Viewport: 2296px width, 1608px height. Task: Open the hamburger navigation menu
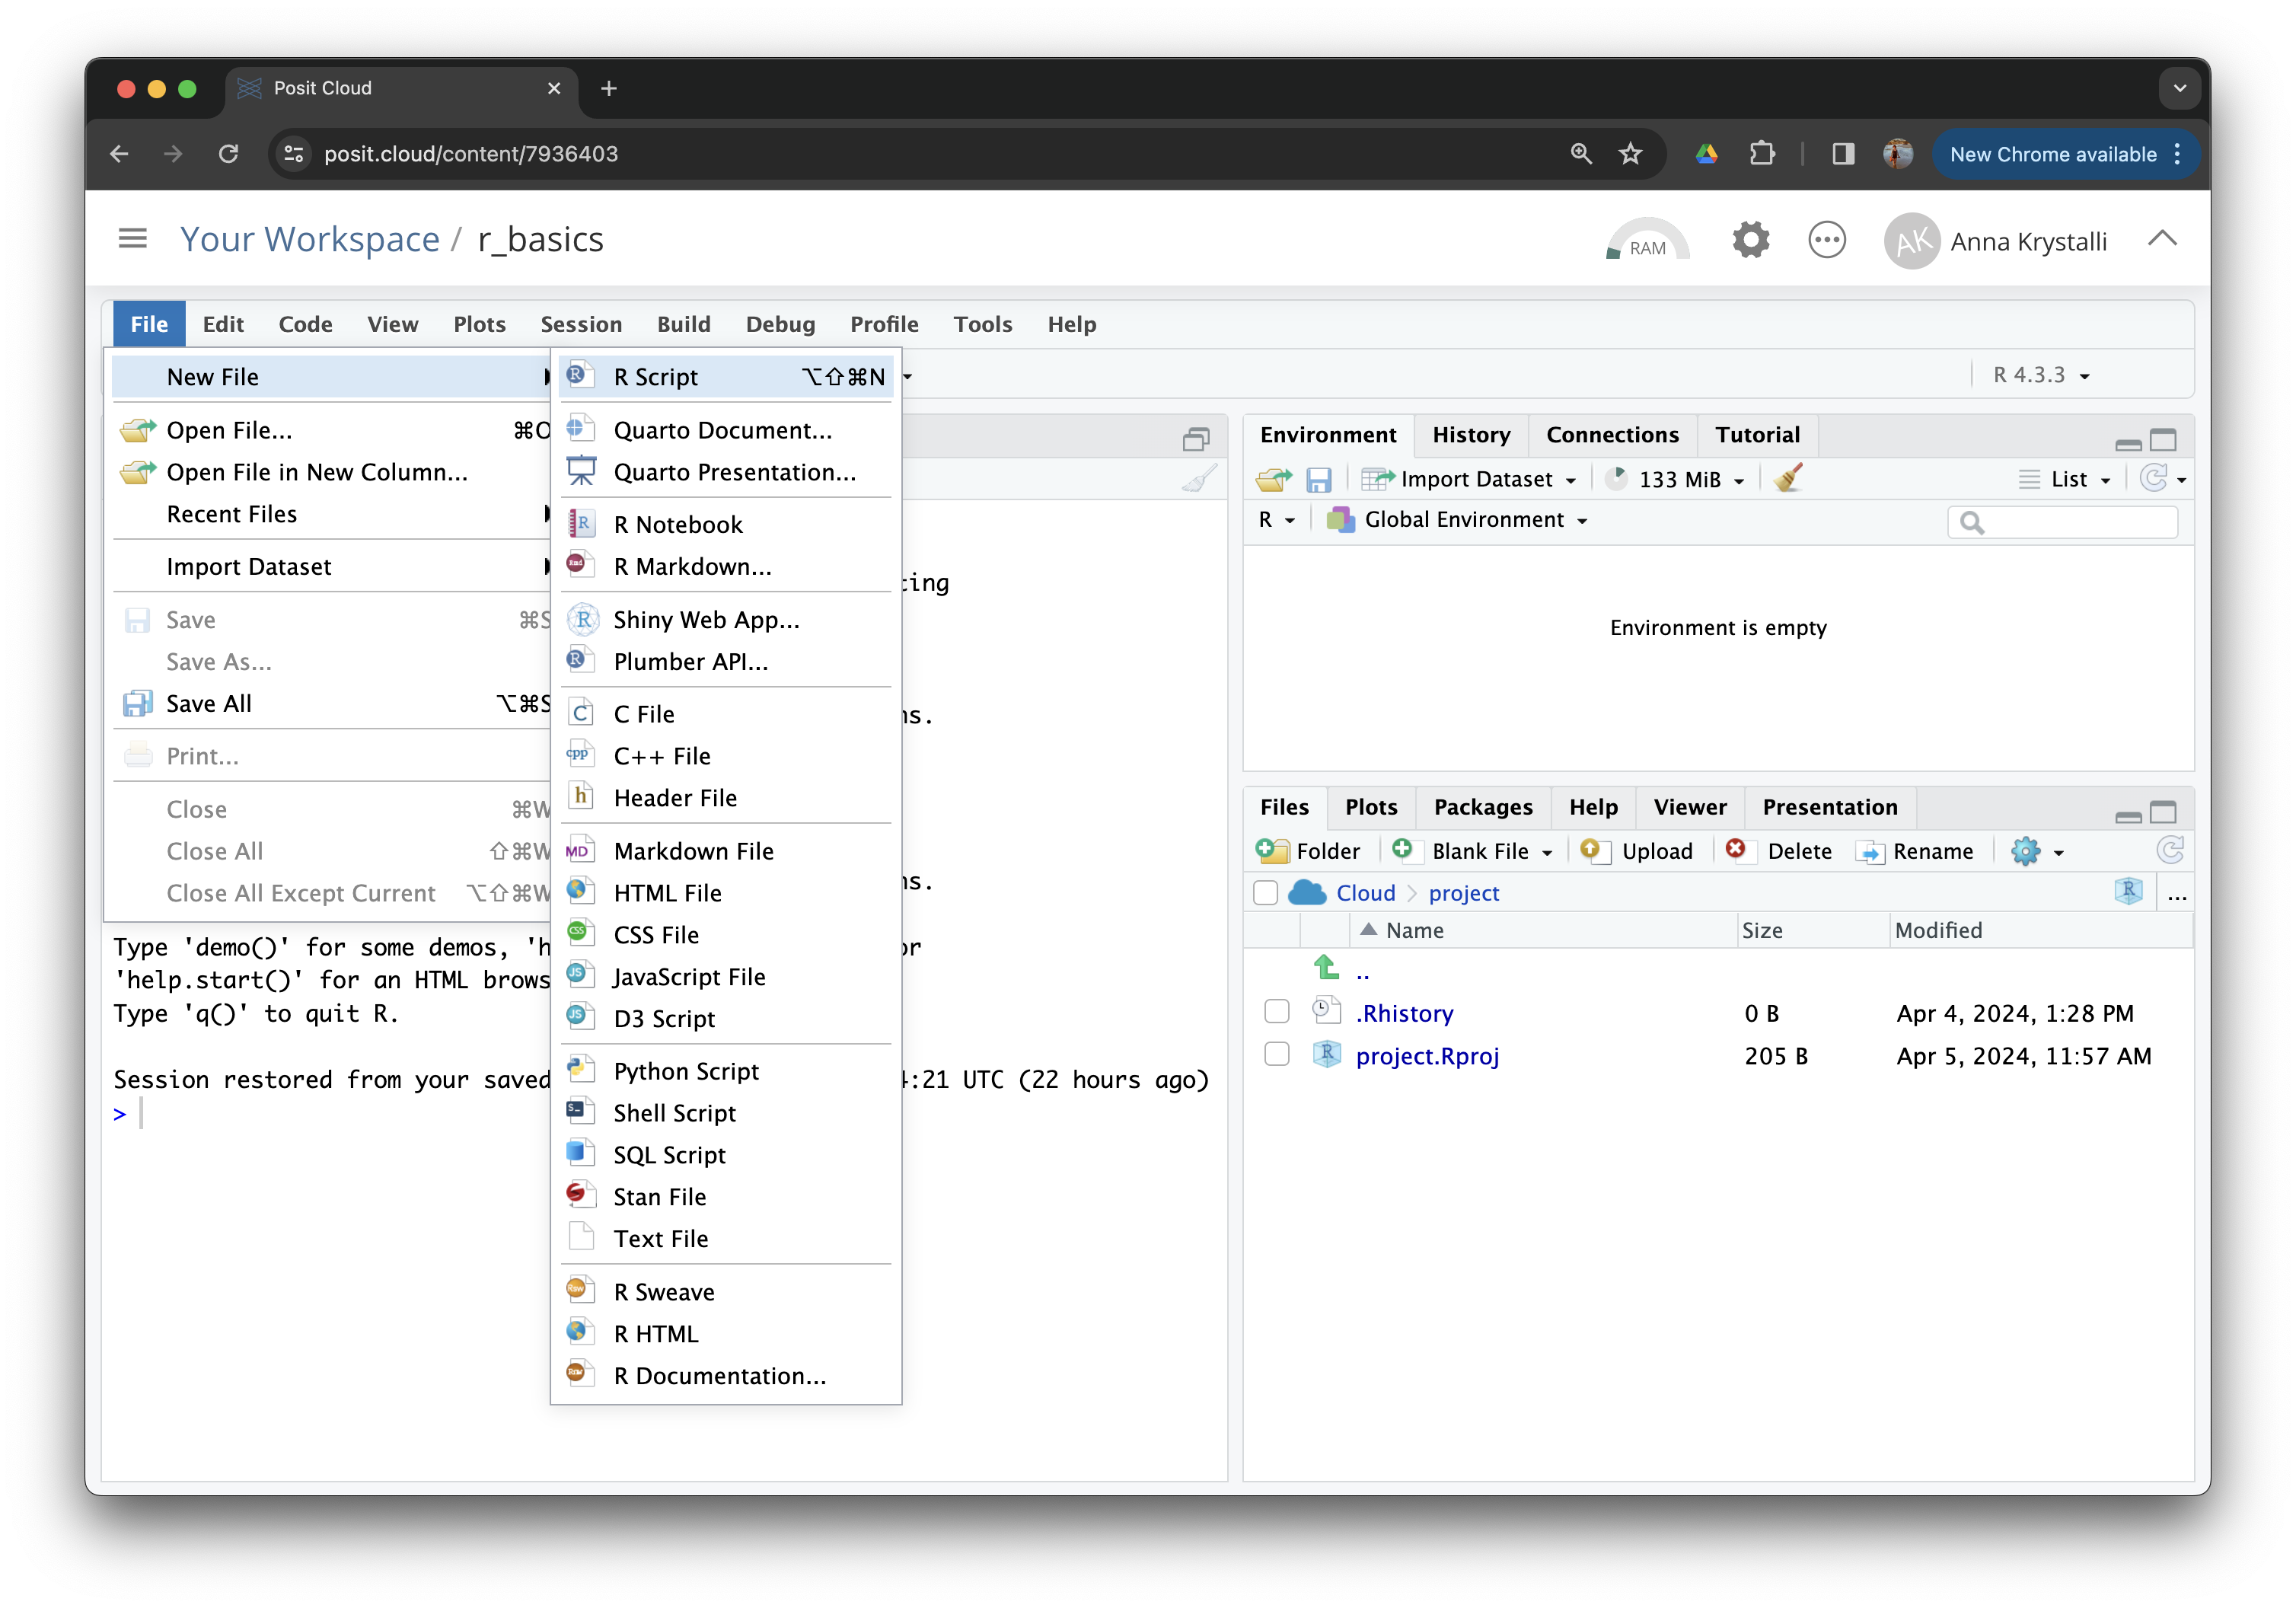[132, 239]
